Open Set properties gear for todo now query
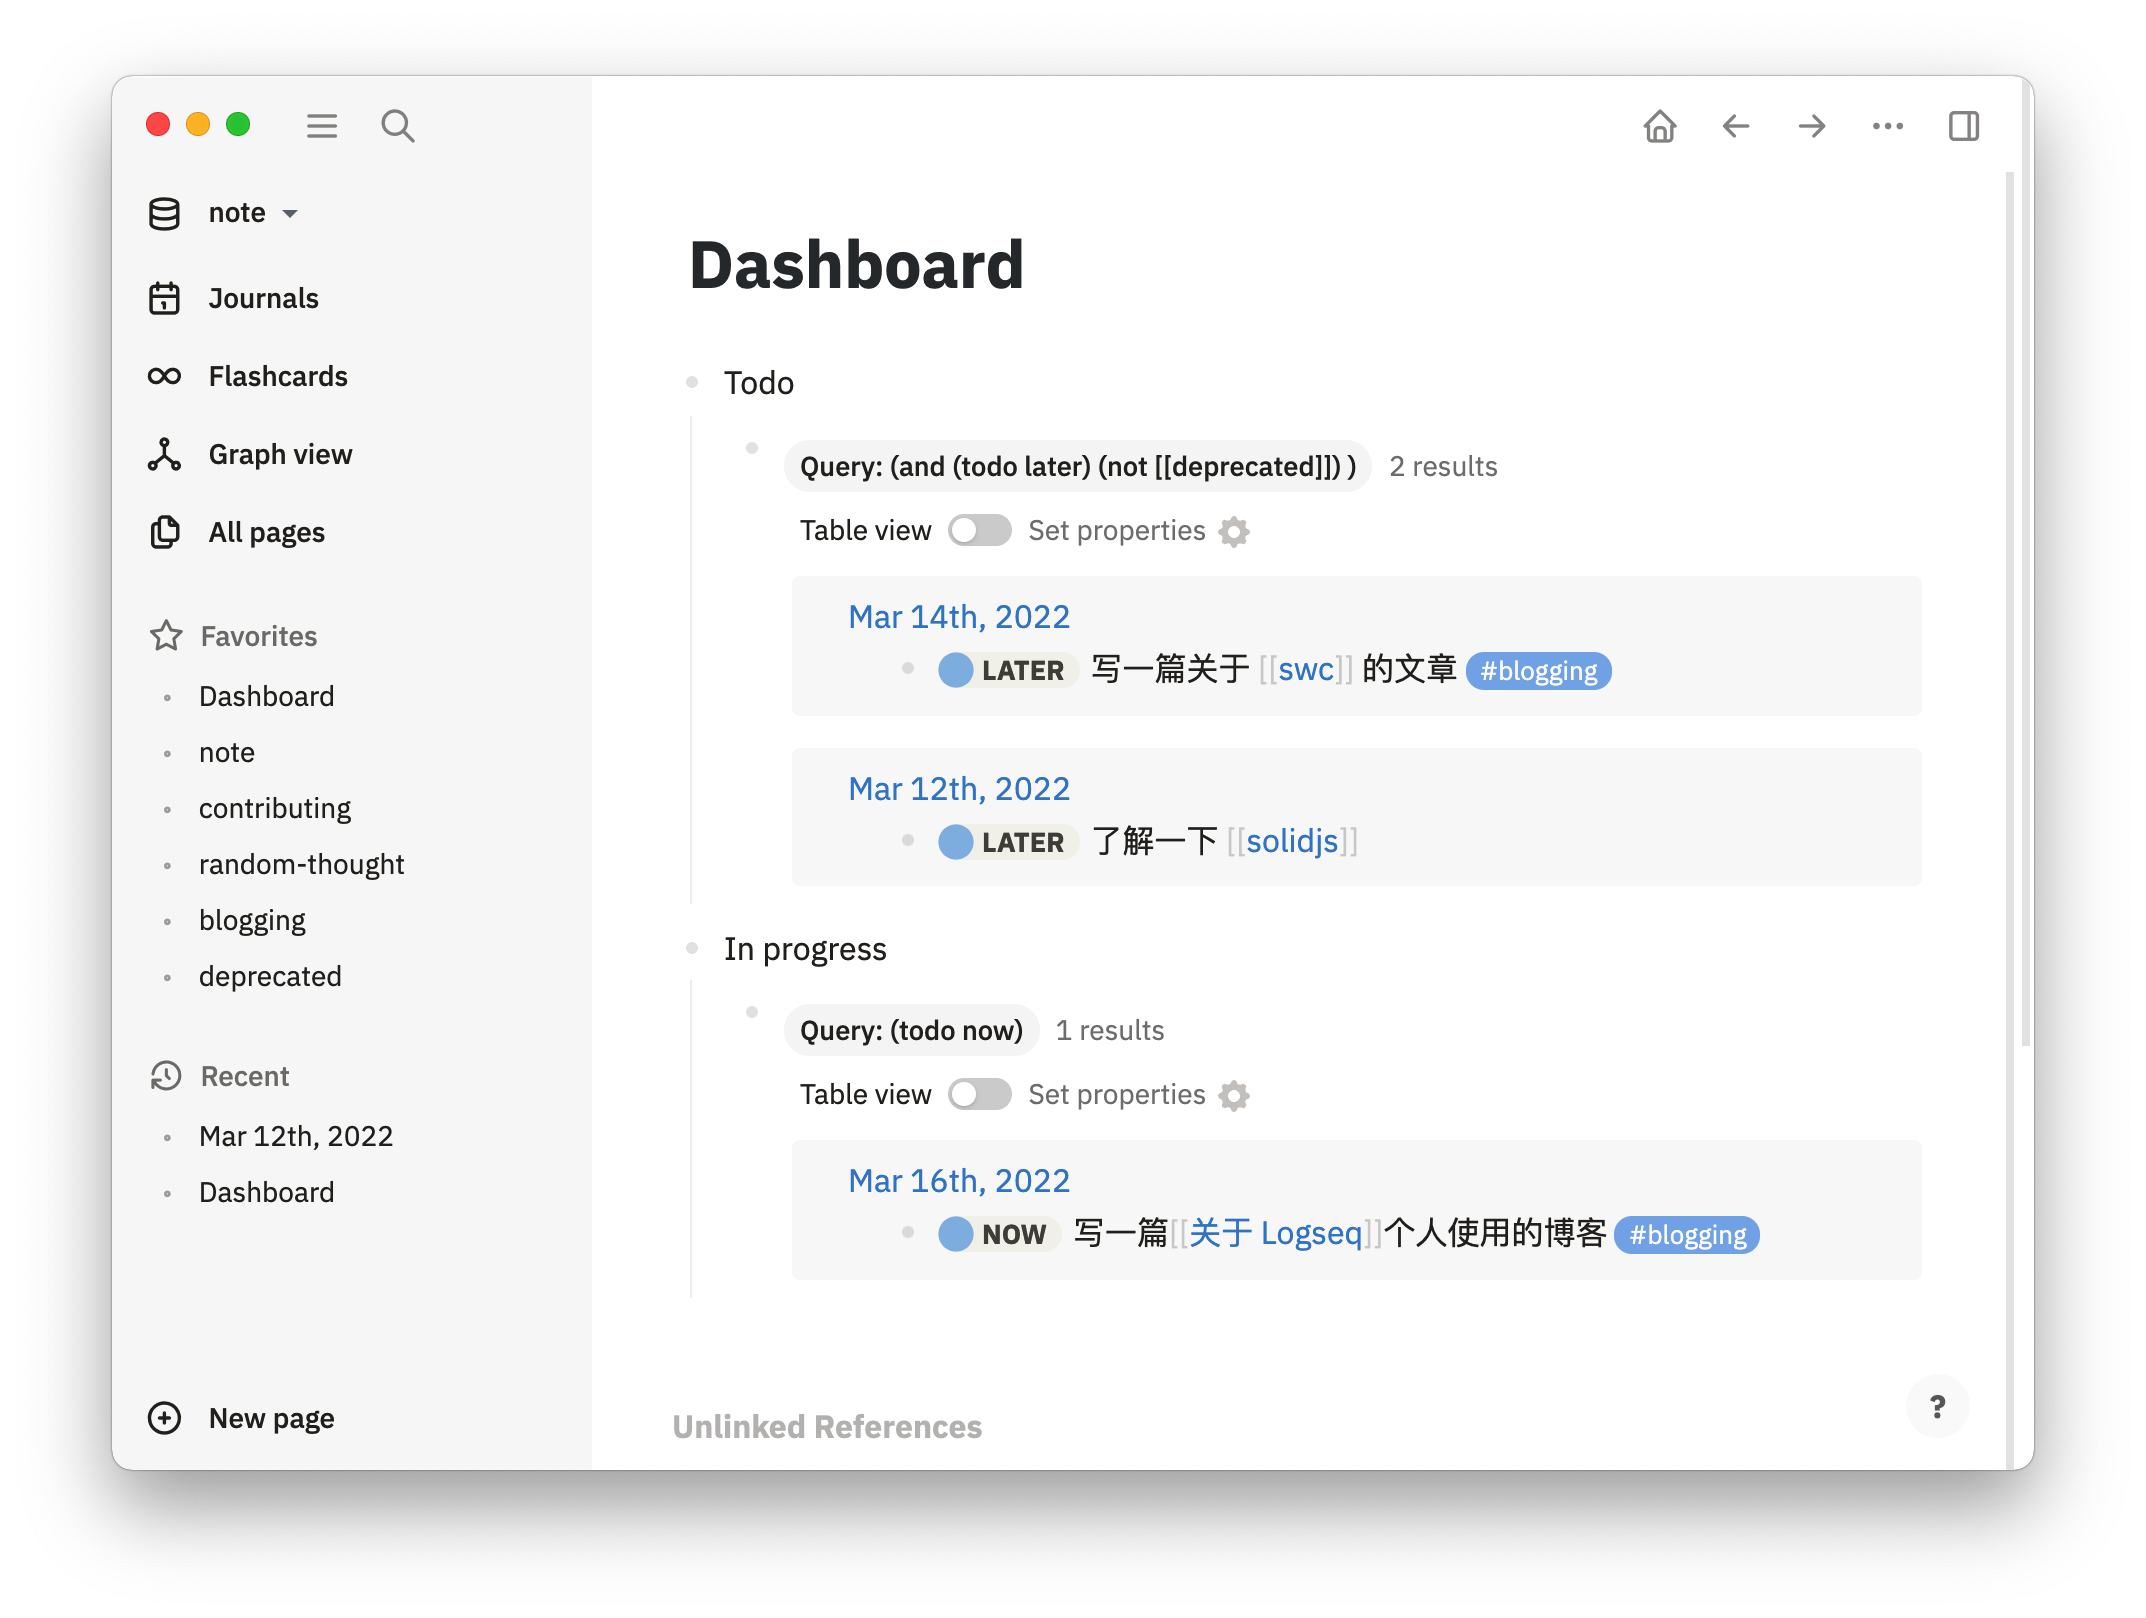The width and height of the screenshot is (2146, 1618). 1234,1095
